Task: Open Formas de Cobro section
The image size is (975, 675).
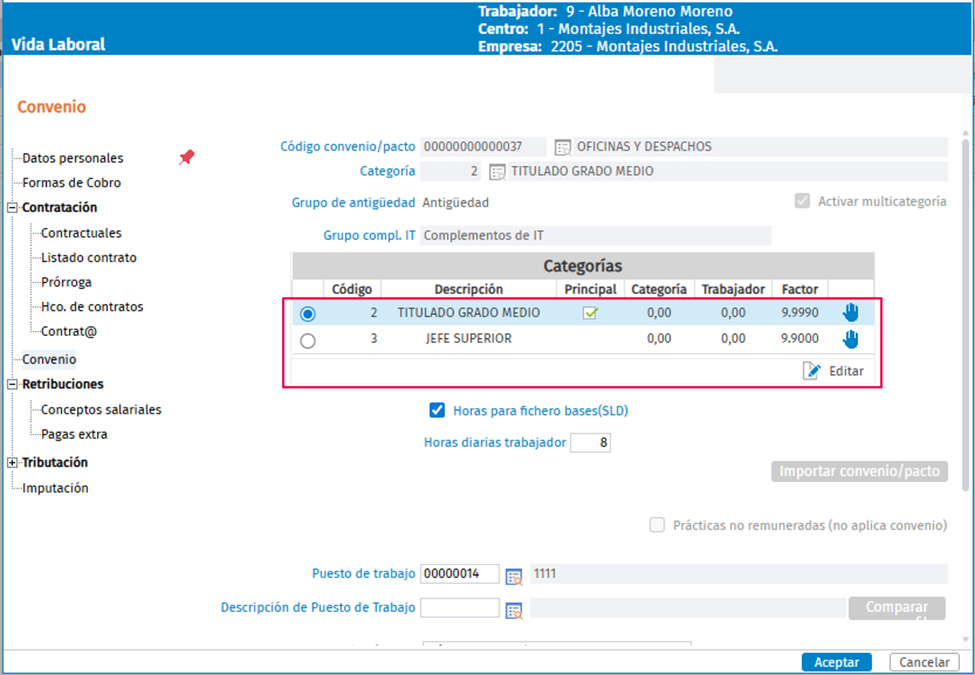Action: (x=72, y=183)
